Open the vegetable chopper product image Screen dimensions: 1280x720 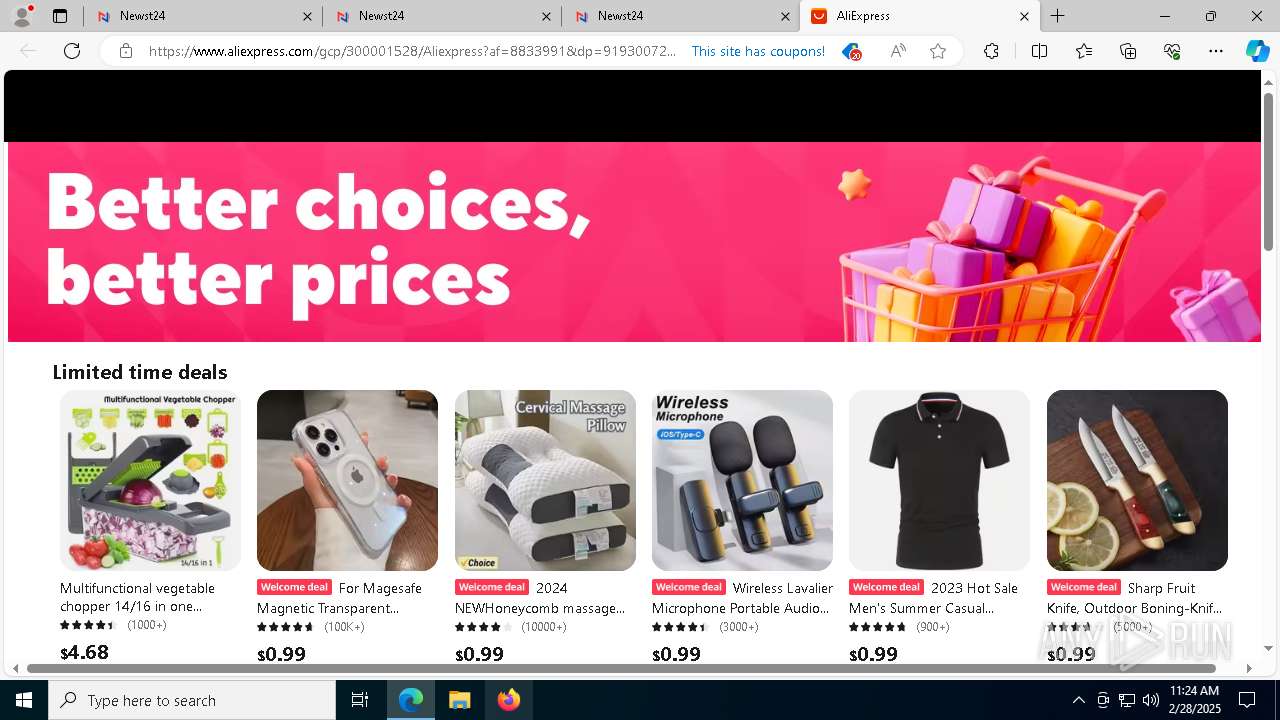point(150,480)
